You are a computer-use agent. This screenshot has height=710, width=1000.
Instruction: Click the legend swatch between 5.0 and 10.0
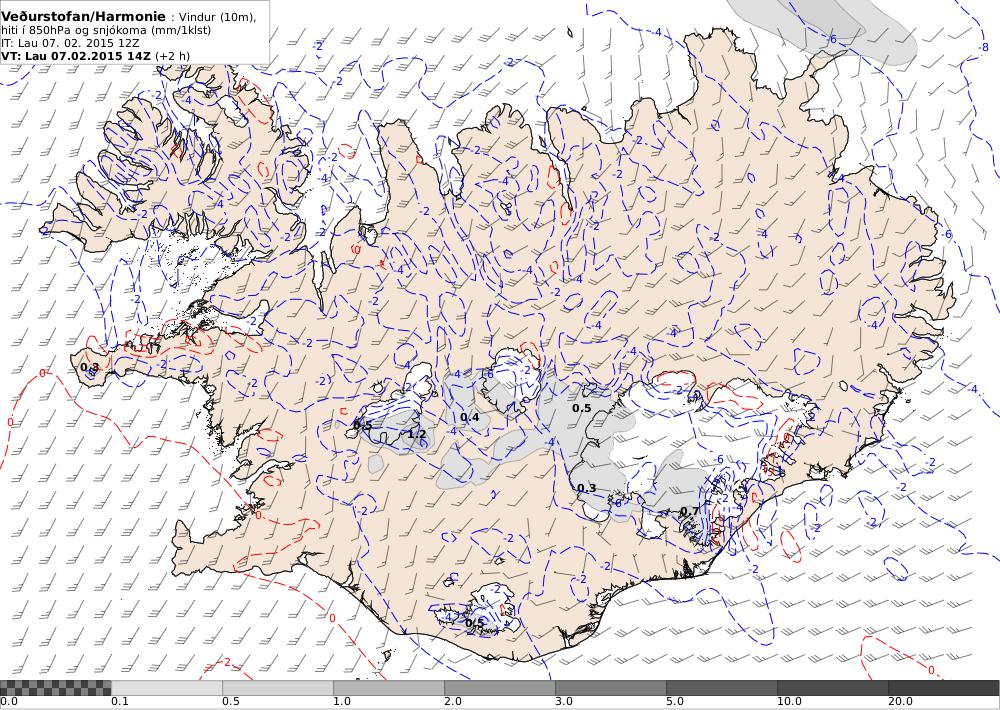point(721,688)
